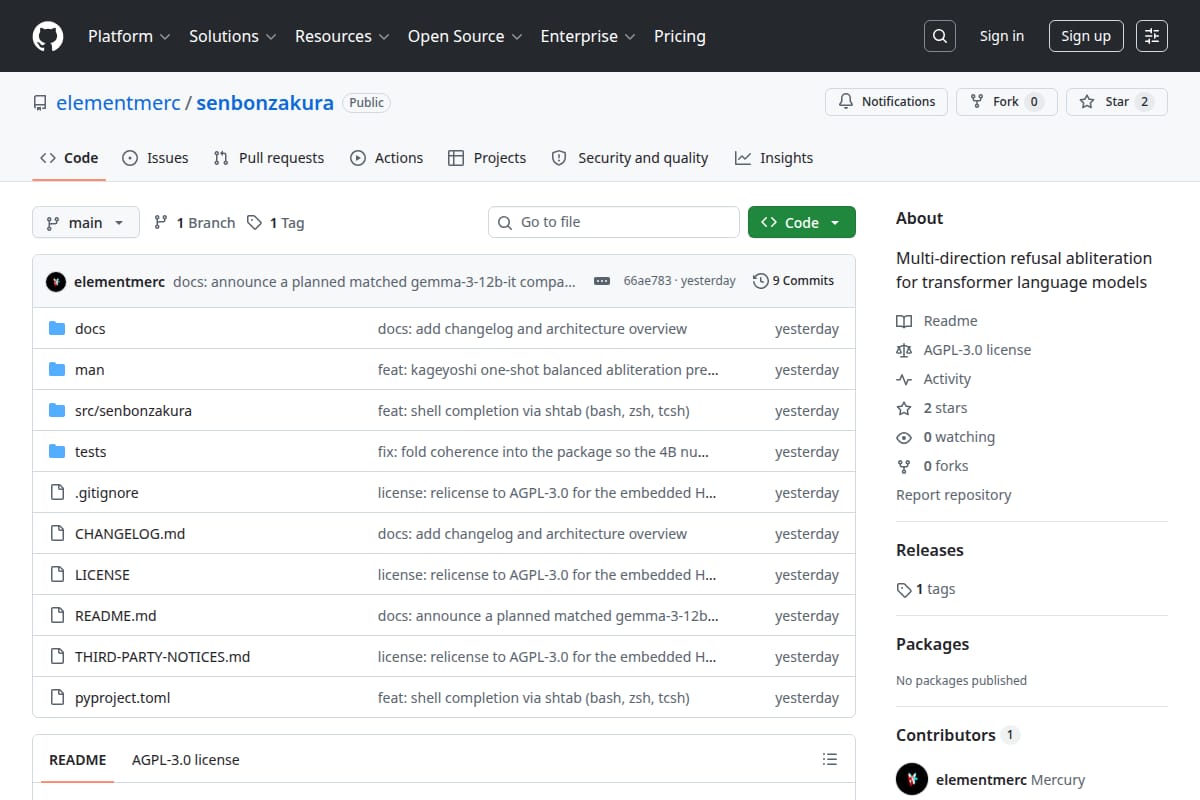The width and height of the screenshot is (1200, 800).
Task: Open the 9 Commits history link
Action: [x=794, y=281]
